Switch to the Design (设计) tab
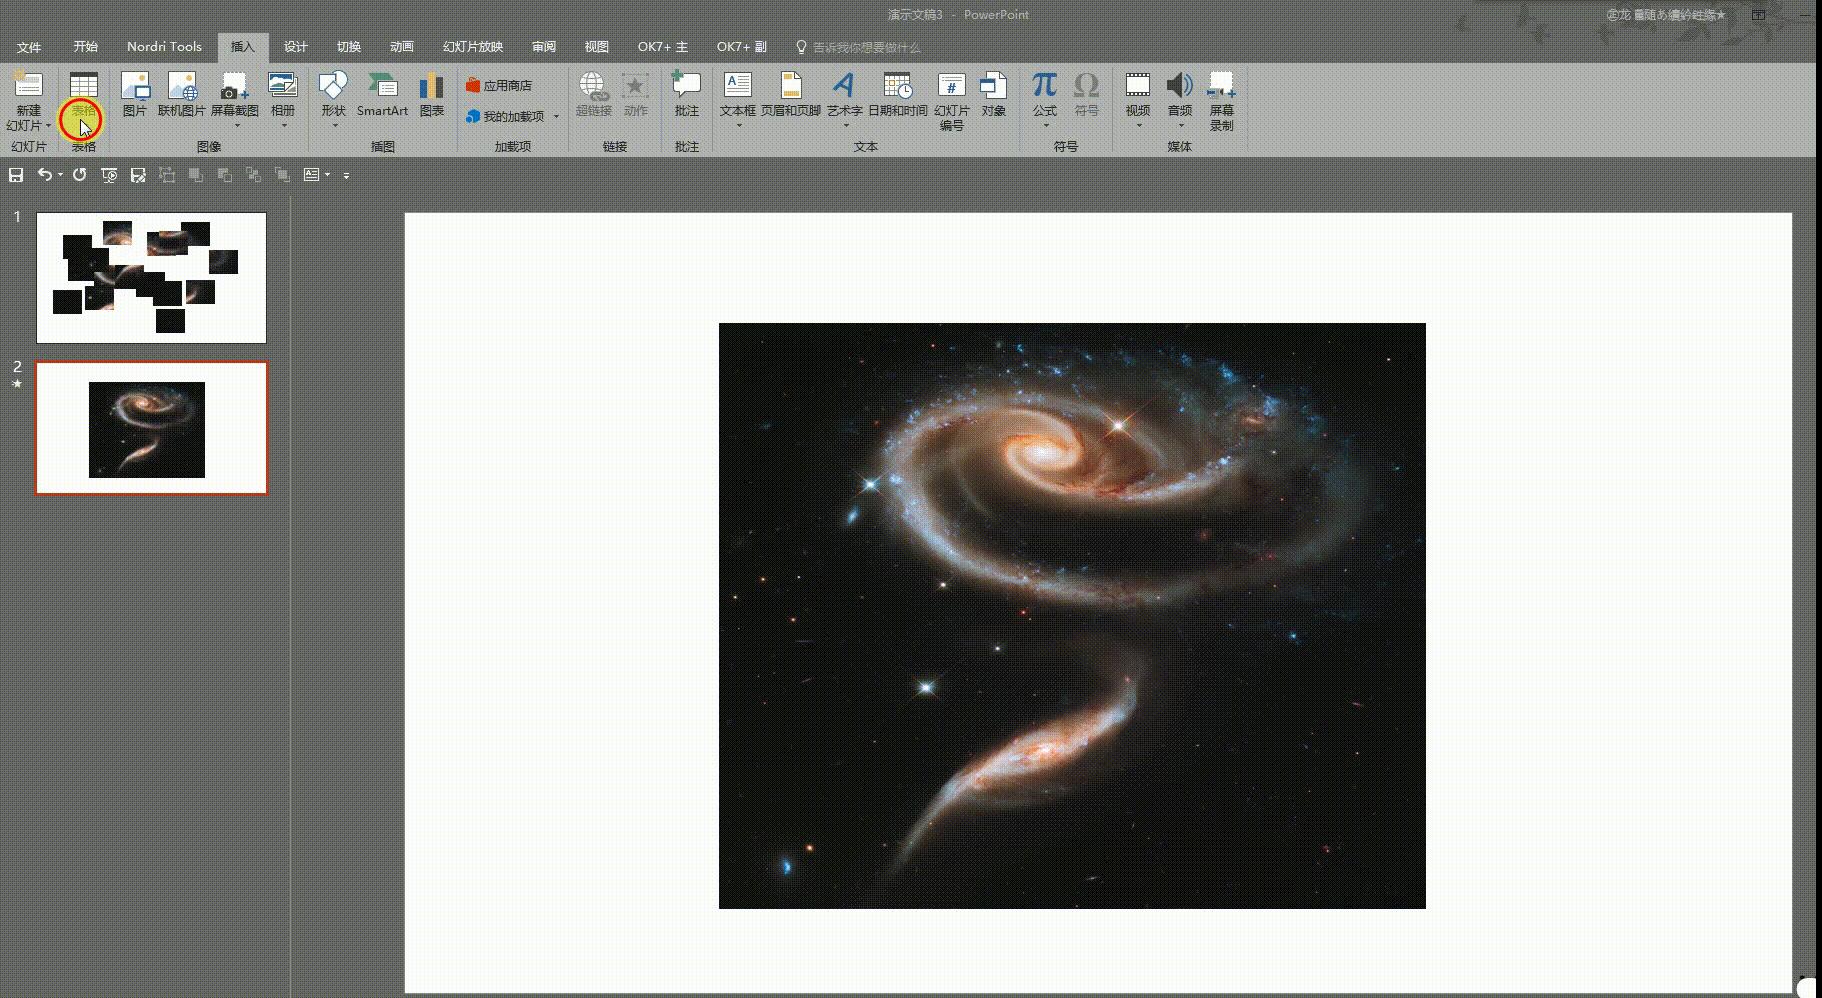 [295, 47]
